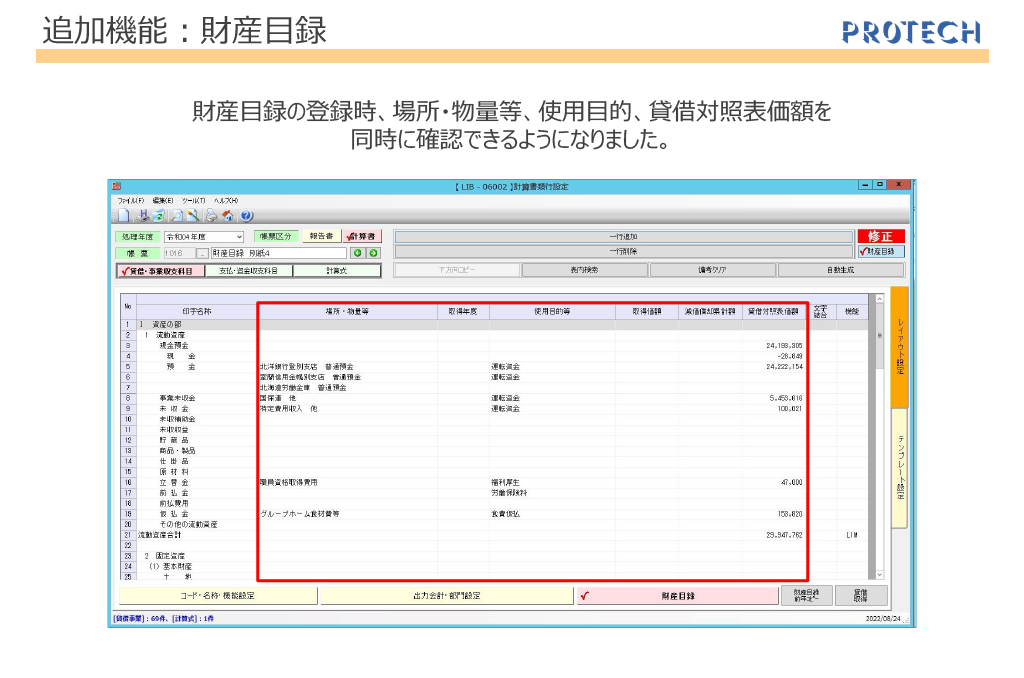
Task: Open the 処理年度 dropdown showing 令和04年度
Action: pyautogui.click(x=239, y=237)
